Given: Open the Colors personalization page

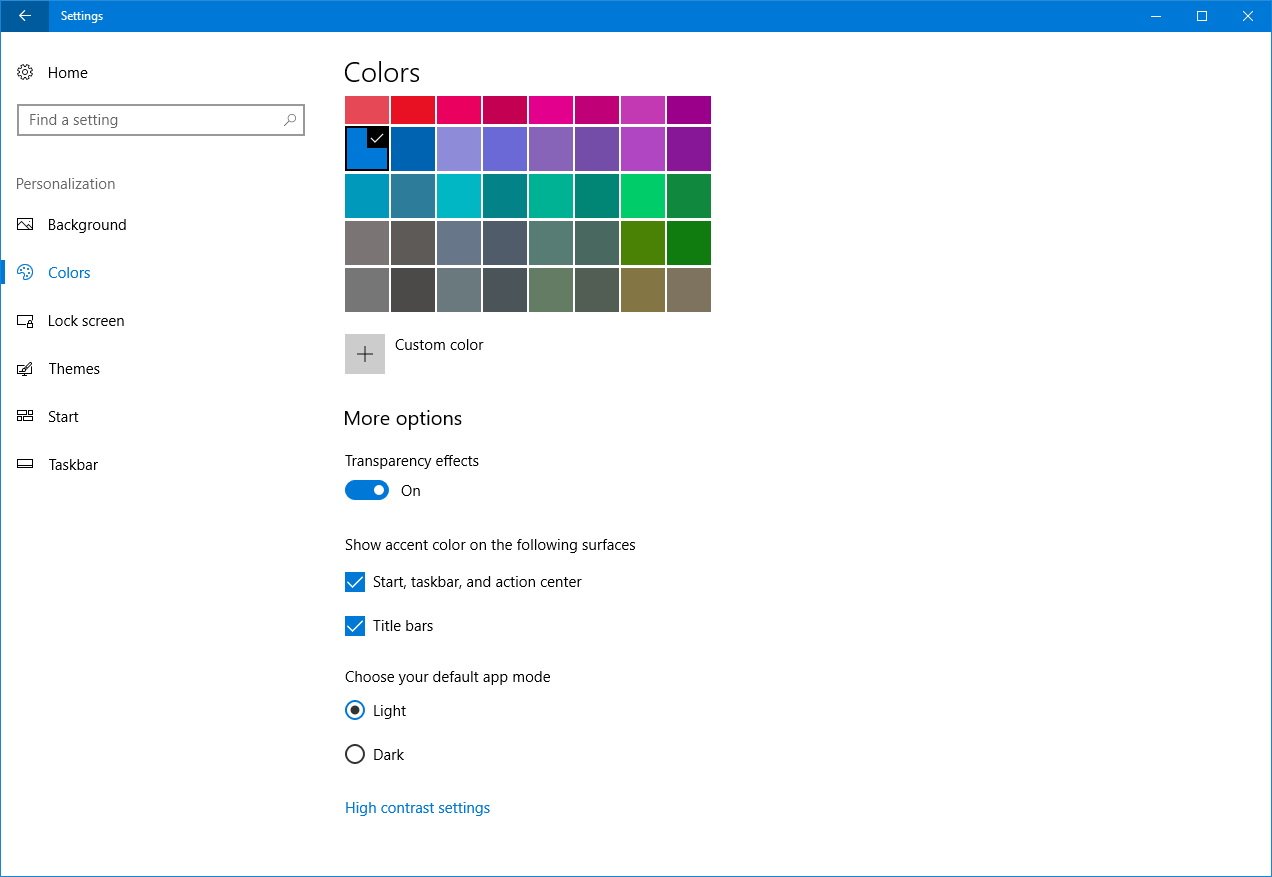Looking at the screenshot, I should pos(69,273).
